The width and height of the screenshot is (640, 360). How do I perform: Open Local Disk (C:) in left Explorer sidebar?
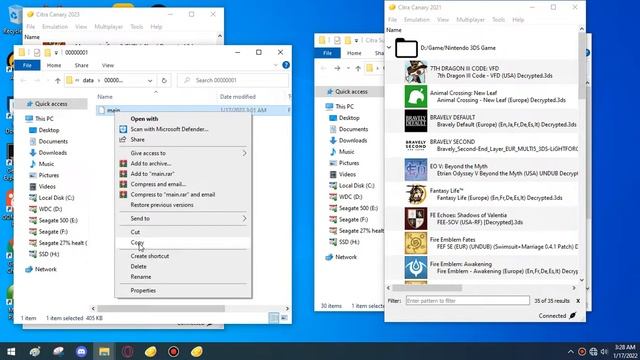(56, 198)
